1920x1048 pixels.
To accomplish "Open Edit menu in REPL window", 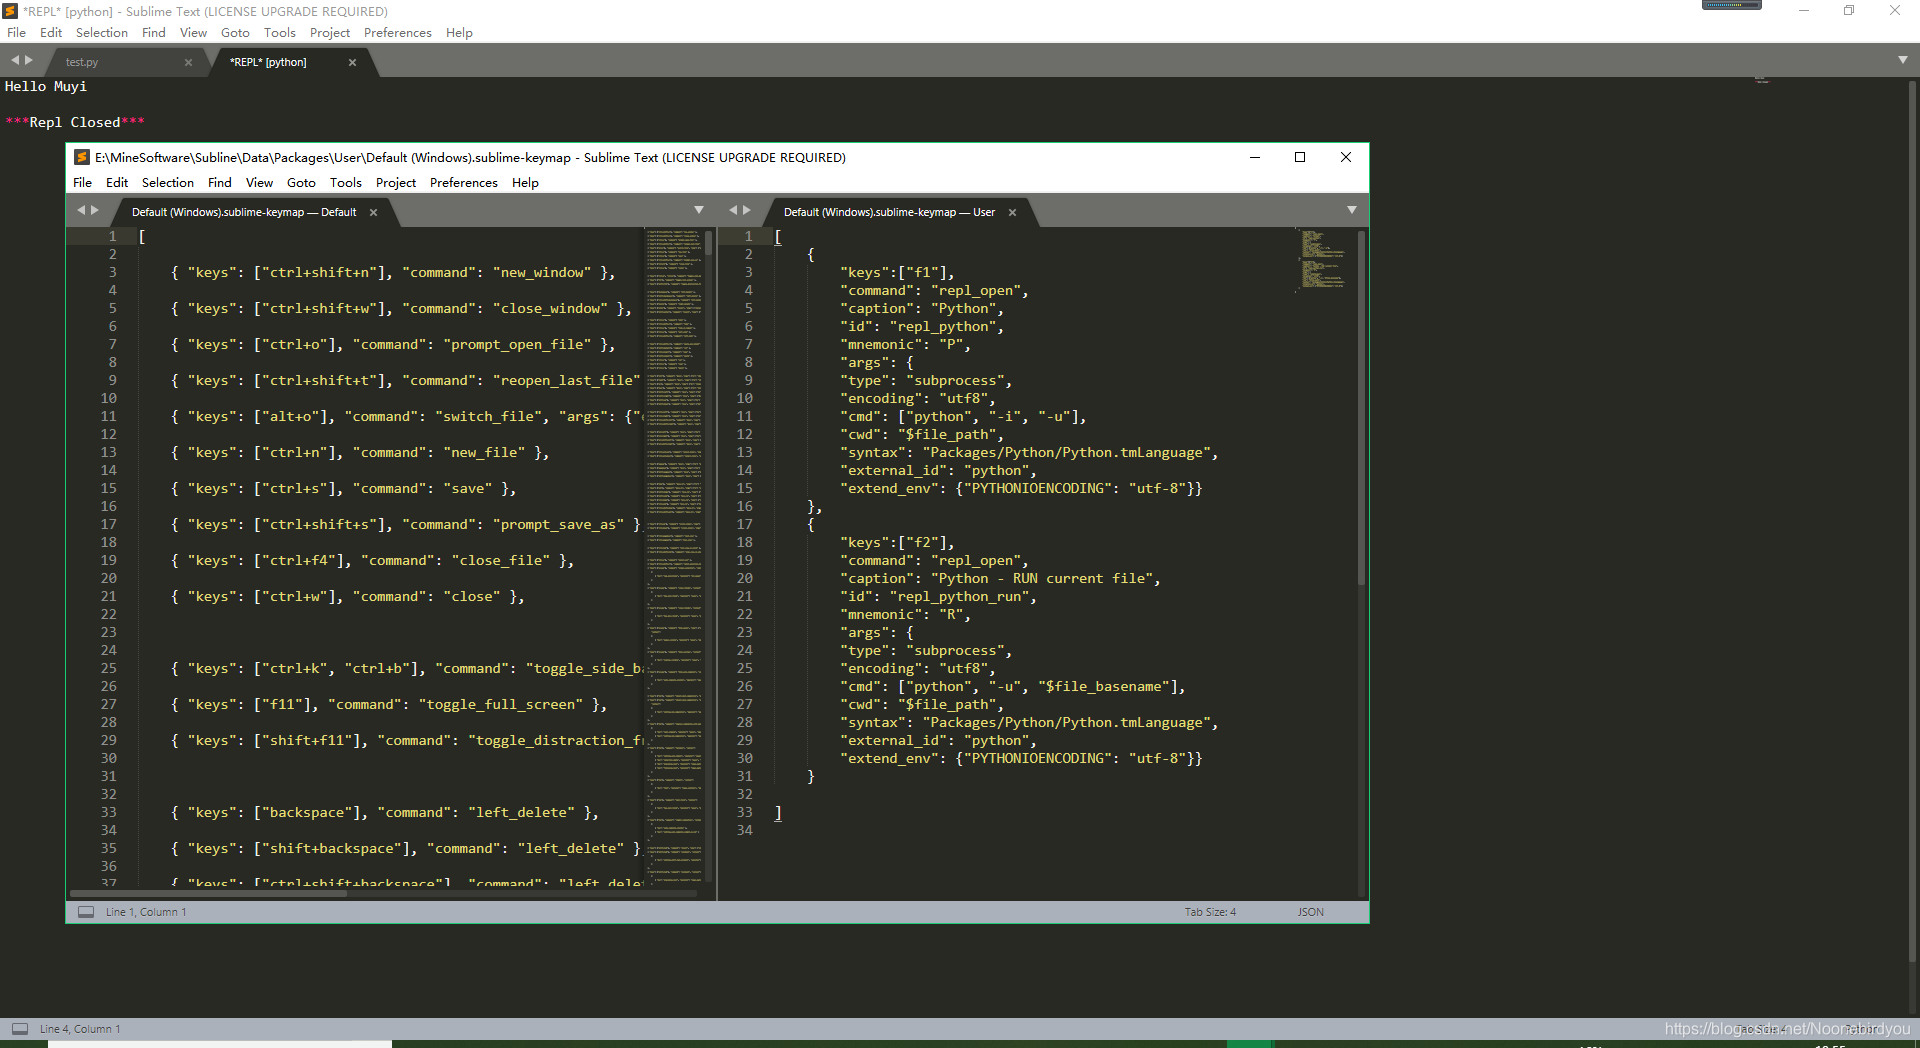I will (x=51, y=33).
